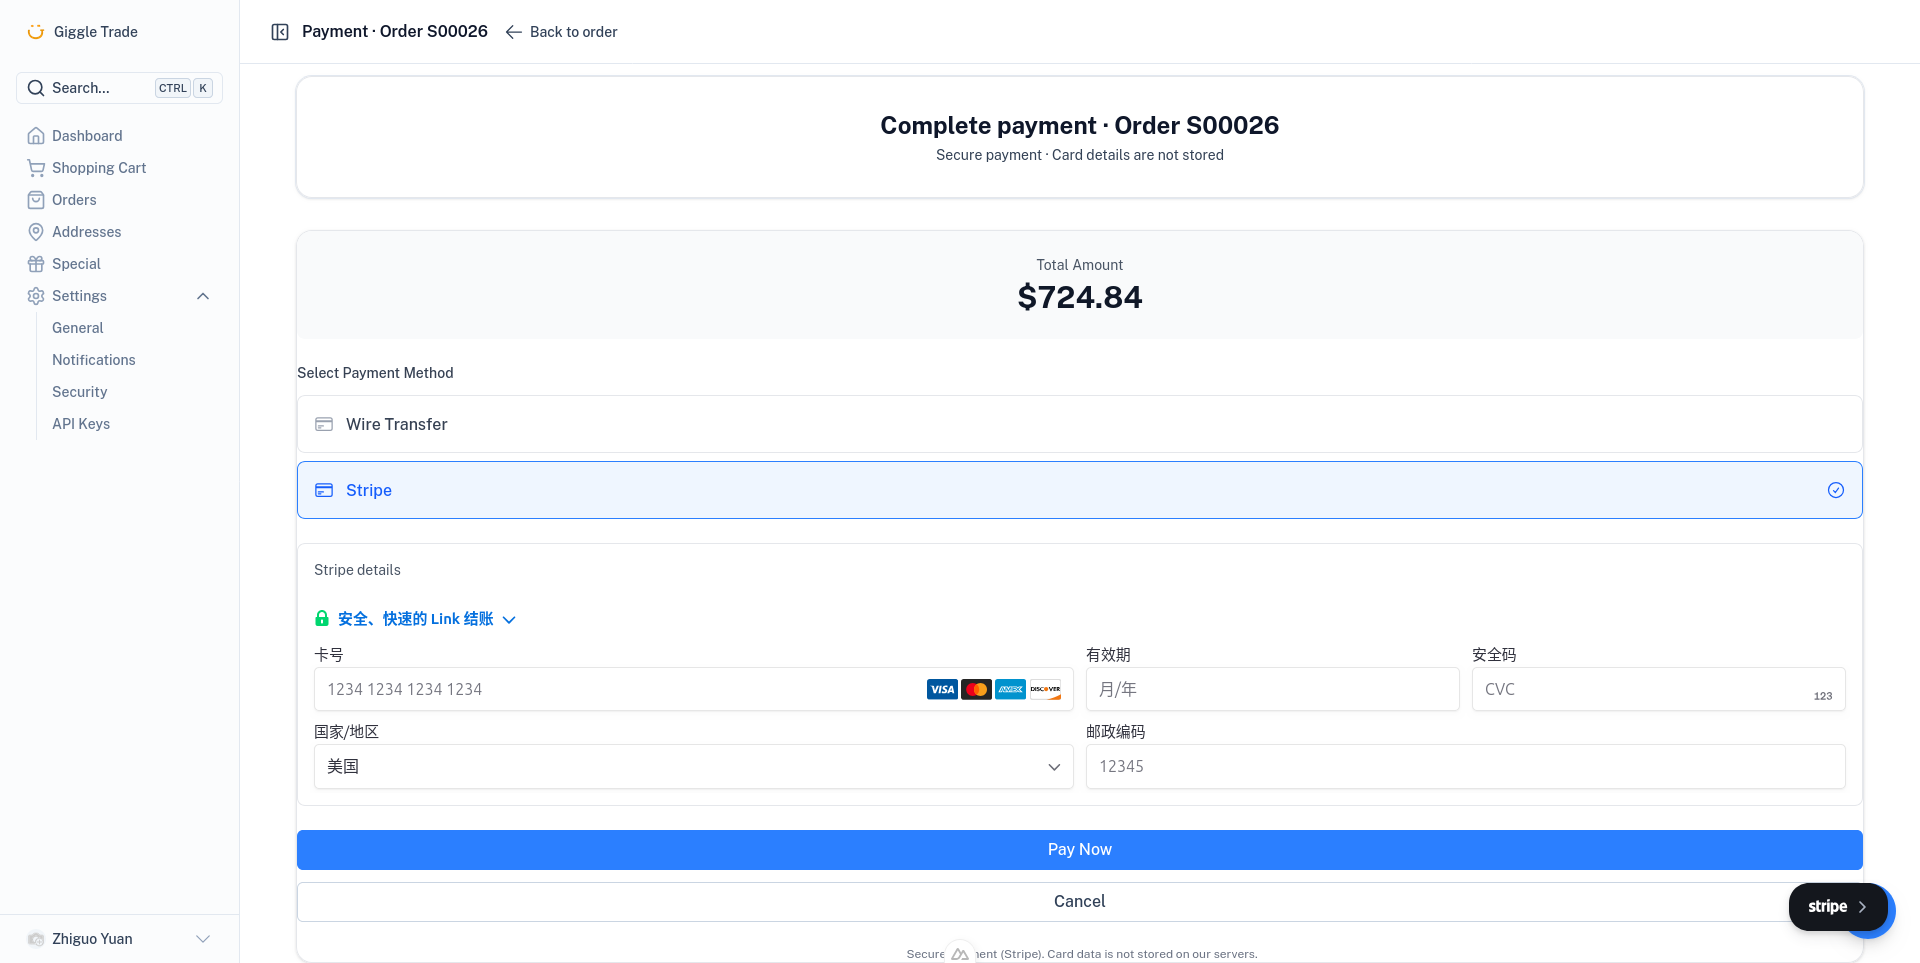Open the Addresses section via its pin icon
This screenshot has width=1920, height=963.
pos(36,231)
